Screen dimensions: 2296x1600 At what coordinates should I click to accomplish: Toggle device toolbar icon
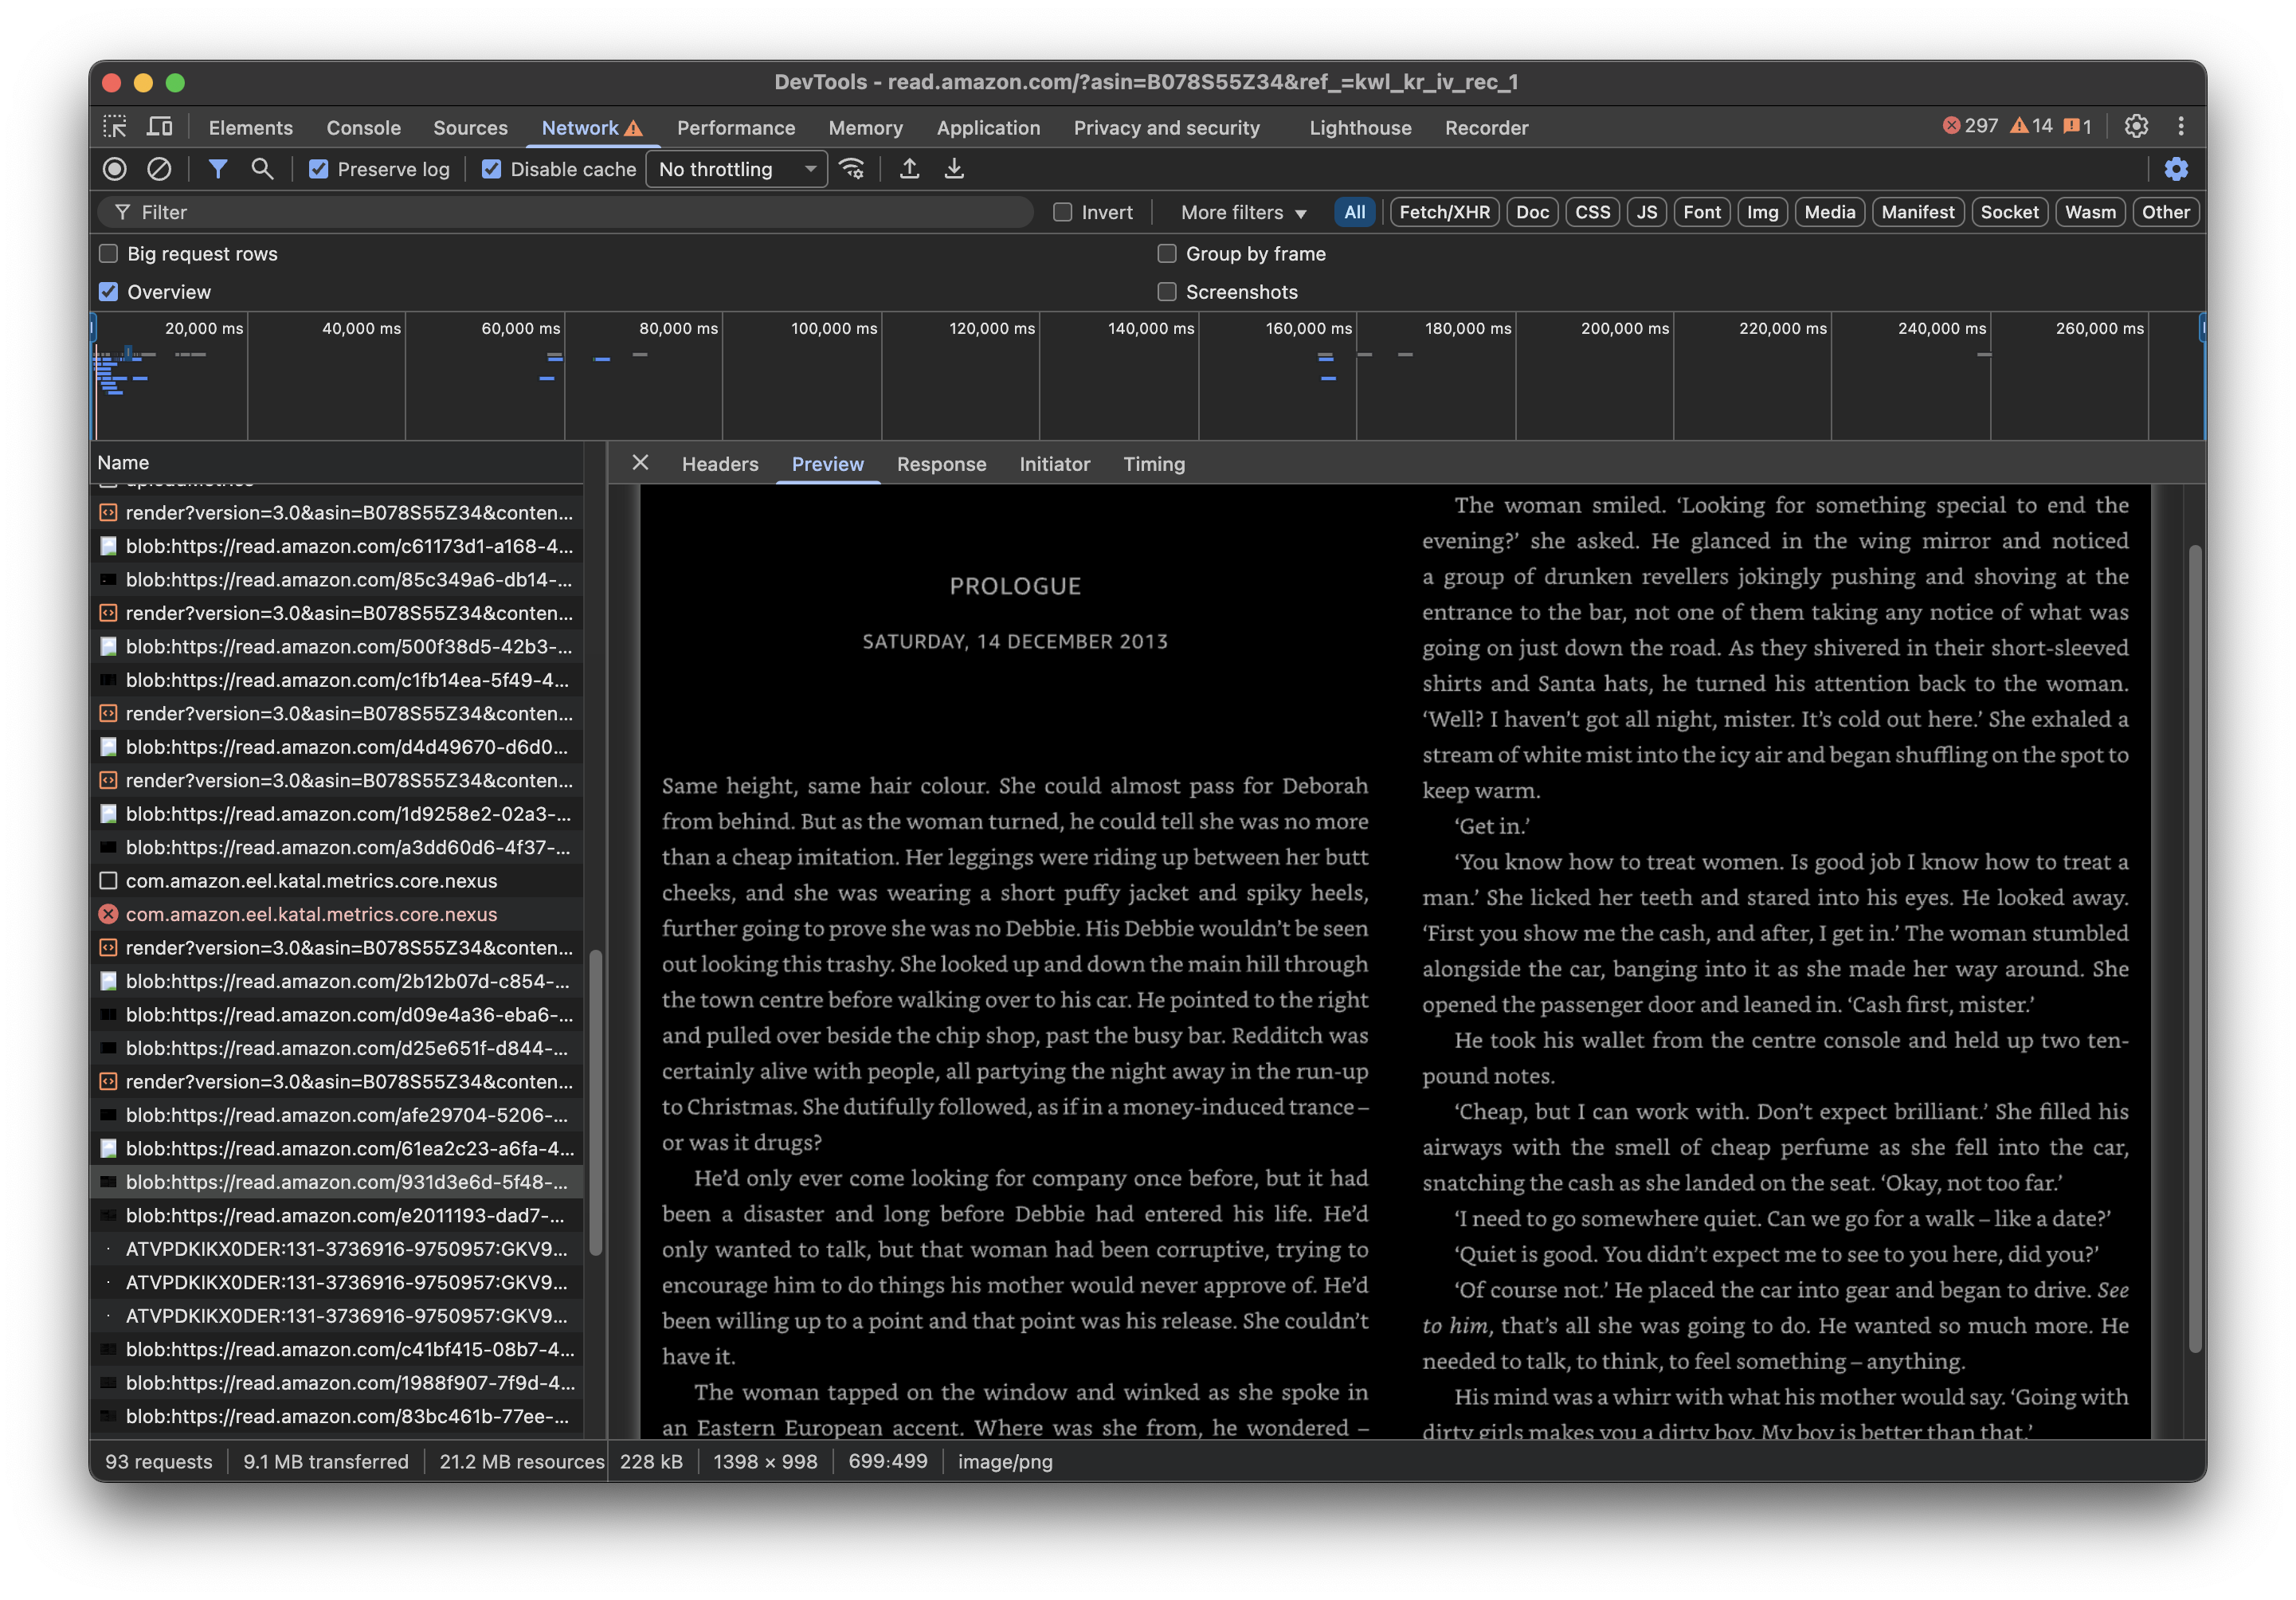159,127
